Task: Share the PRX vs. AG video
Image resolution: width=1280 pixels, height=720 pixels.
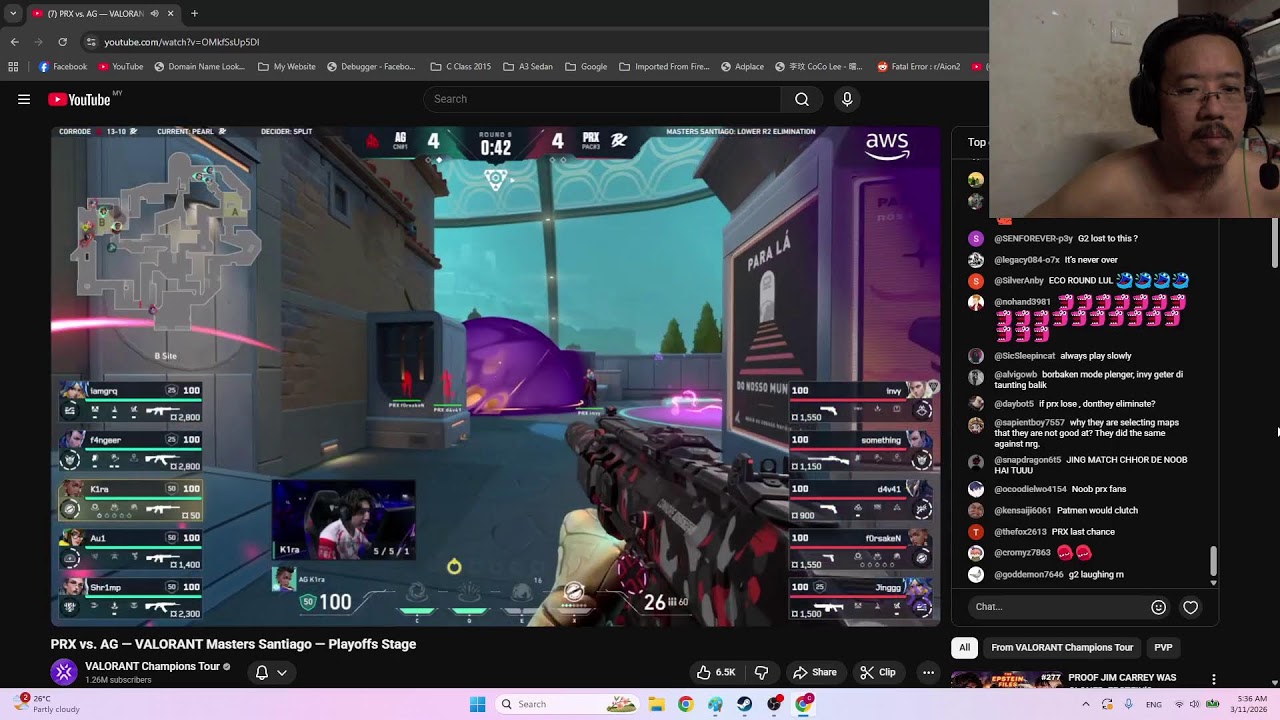Action: pyautogui.click(x=815, y=672)
